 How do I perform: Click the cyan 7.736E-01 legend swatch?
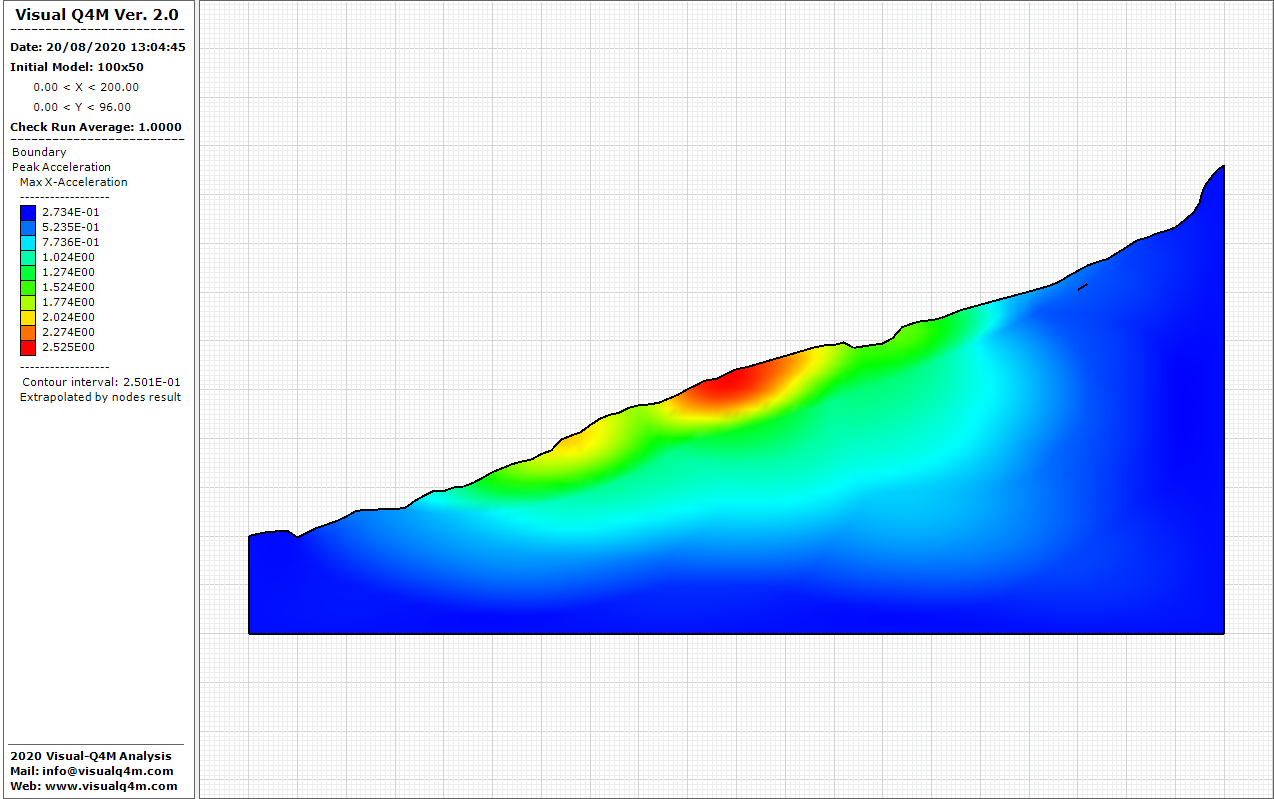28,242
